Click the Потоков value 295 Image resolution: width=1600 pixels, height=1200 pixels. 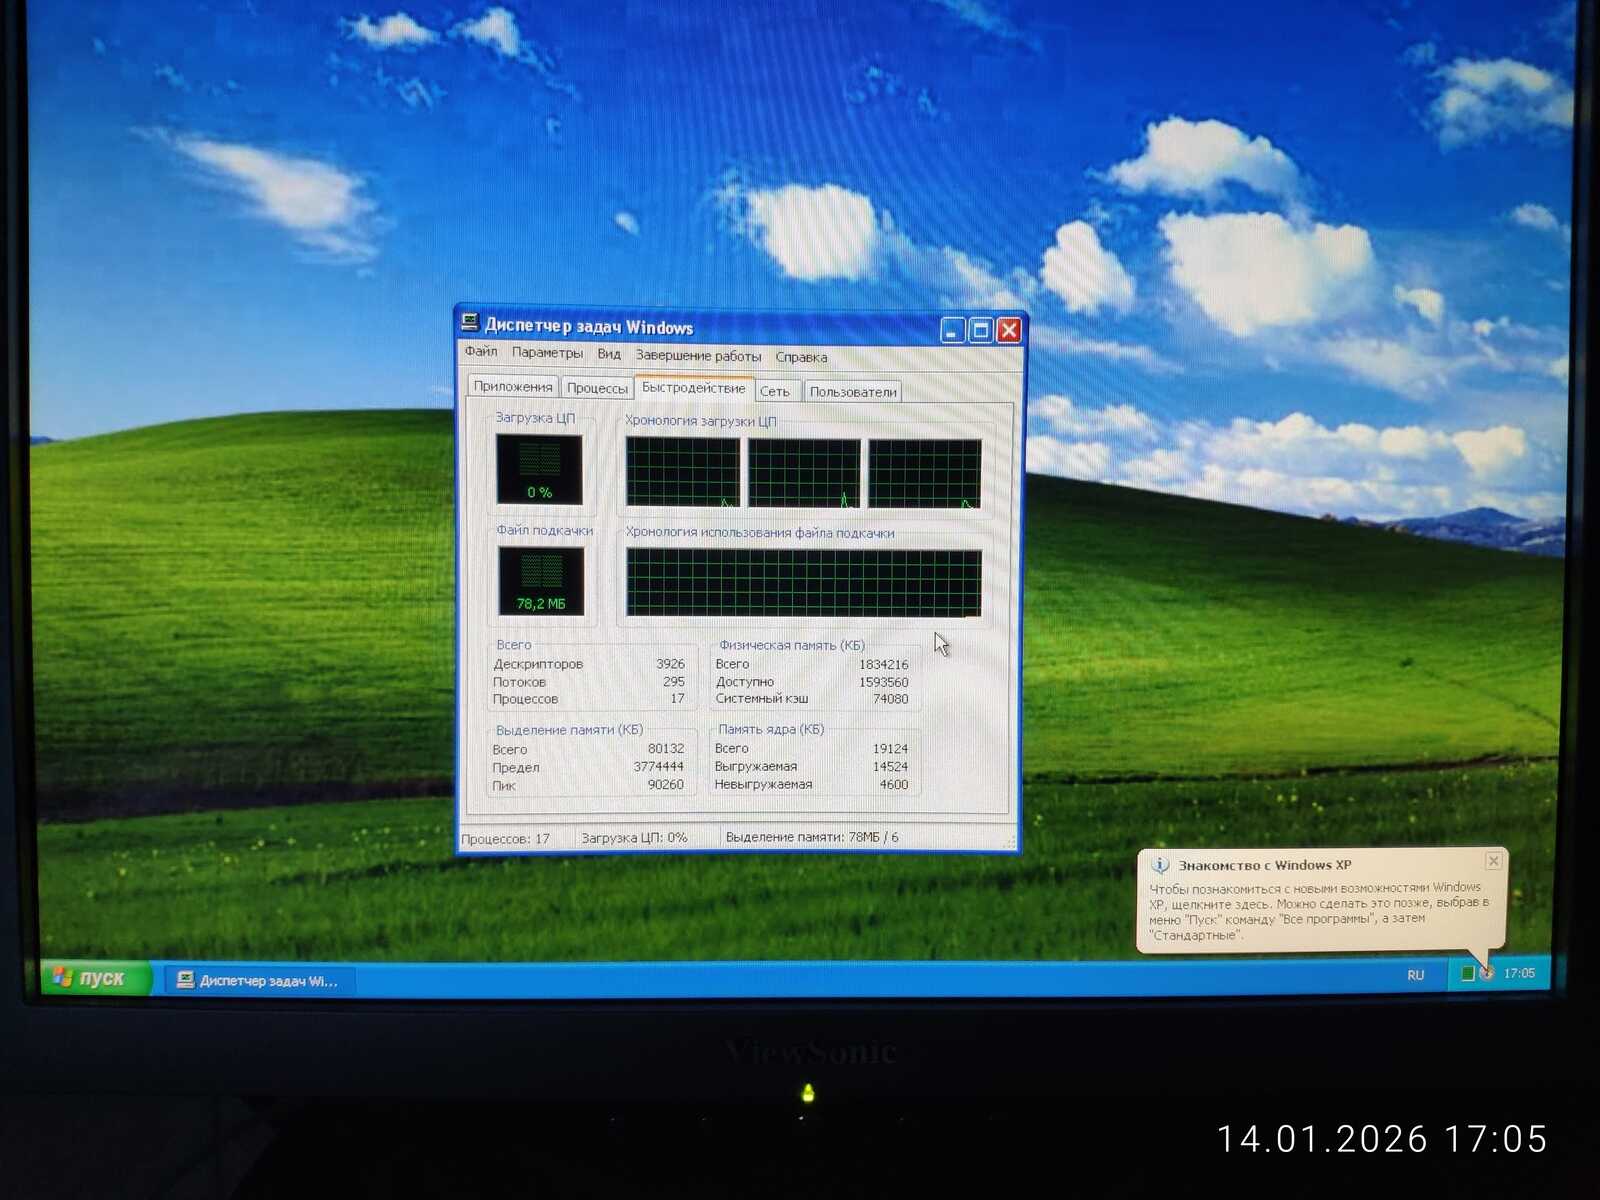coord(674,682)
